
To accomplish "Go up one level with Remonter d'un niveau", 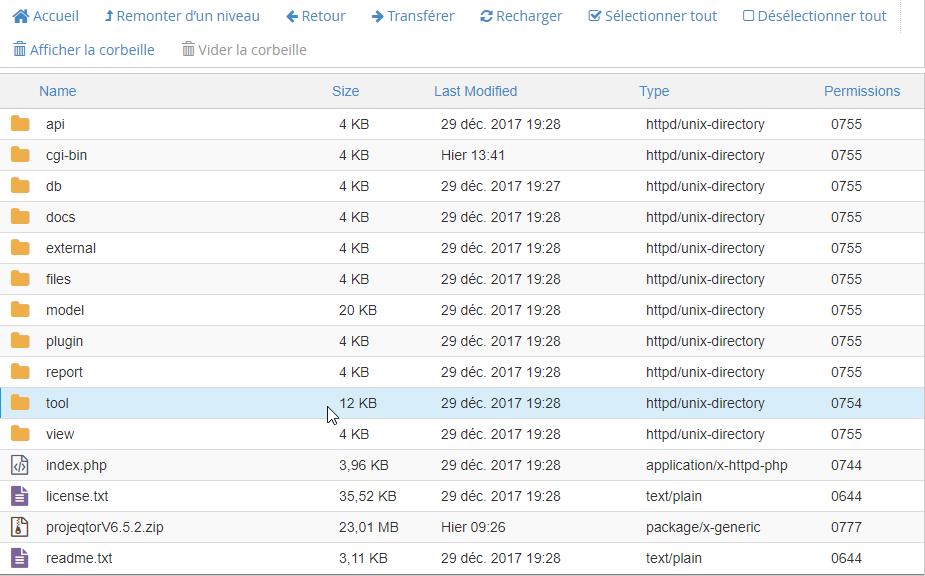I will click(x=181, y=16).
